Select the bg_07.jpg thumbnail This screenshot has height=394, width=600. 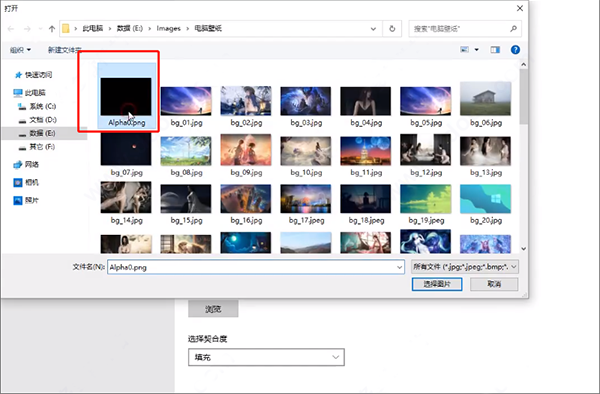point(126,149)
